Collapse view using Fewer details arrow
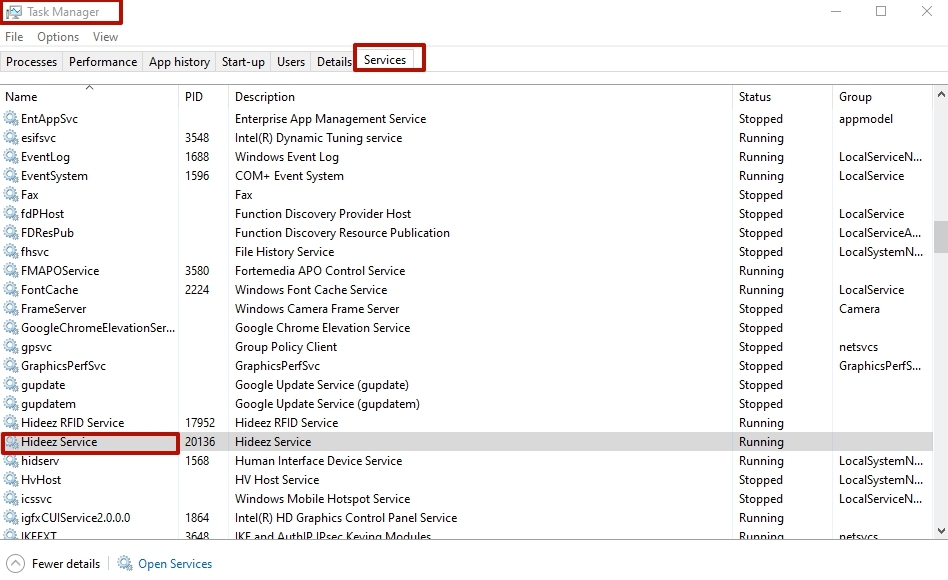The height and width of the screenshot is (580, 948). 14,564
